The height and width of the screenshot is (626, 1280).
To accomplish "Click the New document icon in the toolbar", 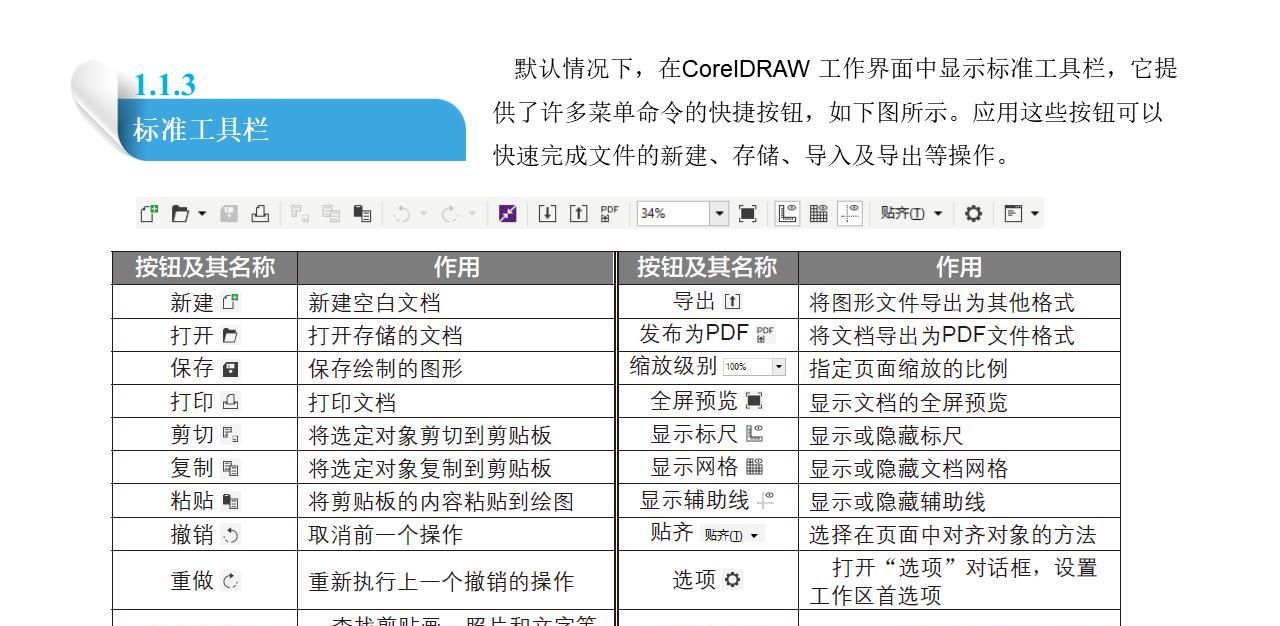I will (x=150, y=213).
